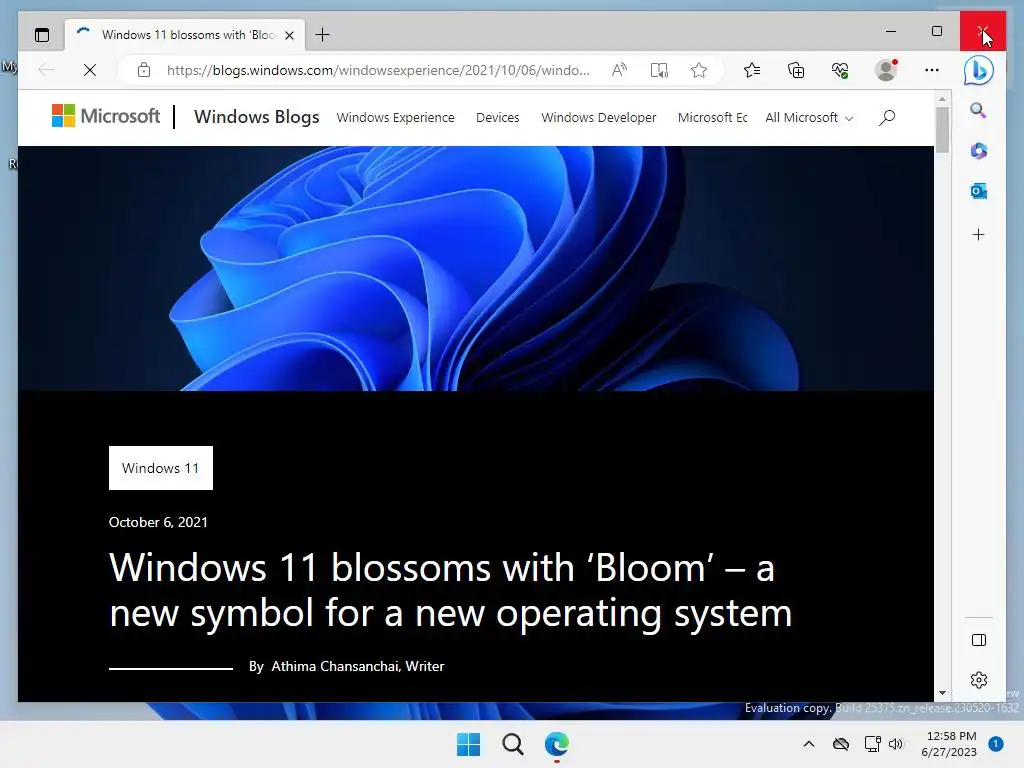The image size is (1024, 768).
Task: View site information lock icon
Action: pyautogui.click(x=144, y=70)
